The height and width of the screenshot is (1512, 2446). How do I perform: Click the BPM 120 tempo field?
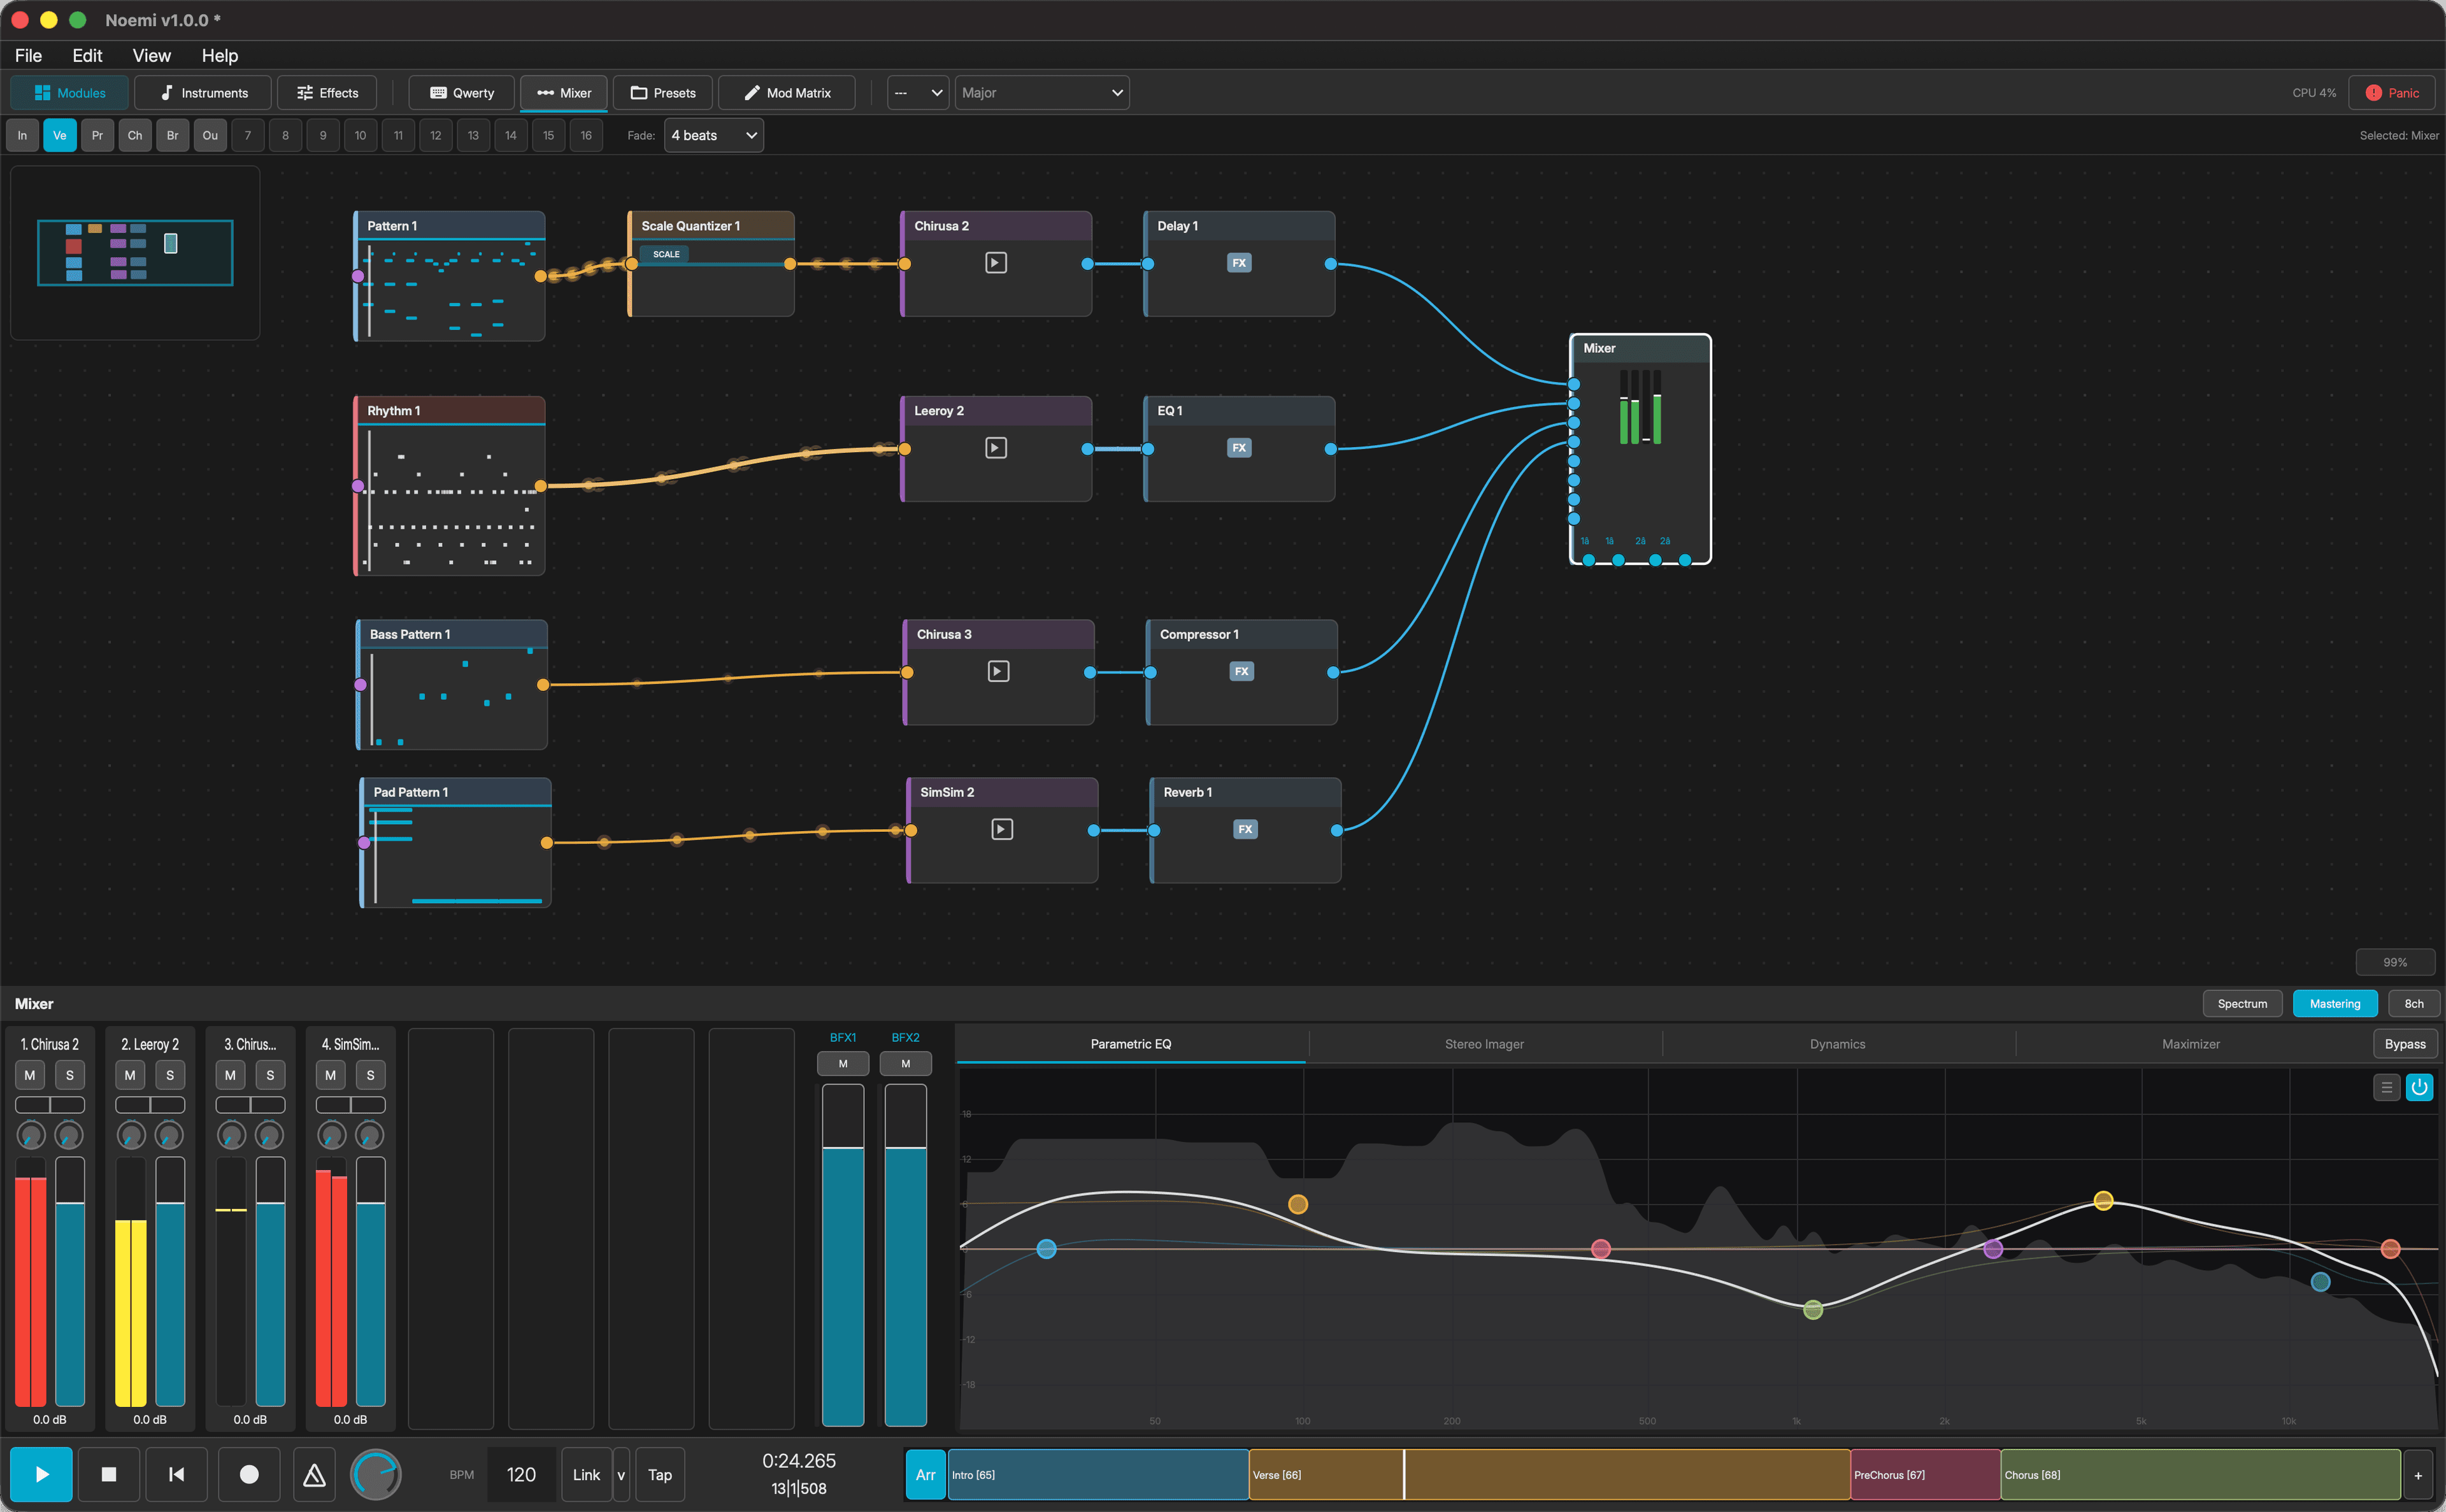pyautogui.click(x=521, y=1474)
